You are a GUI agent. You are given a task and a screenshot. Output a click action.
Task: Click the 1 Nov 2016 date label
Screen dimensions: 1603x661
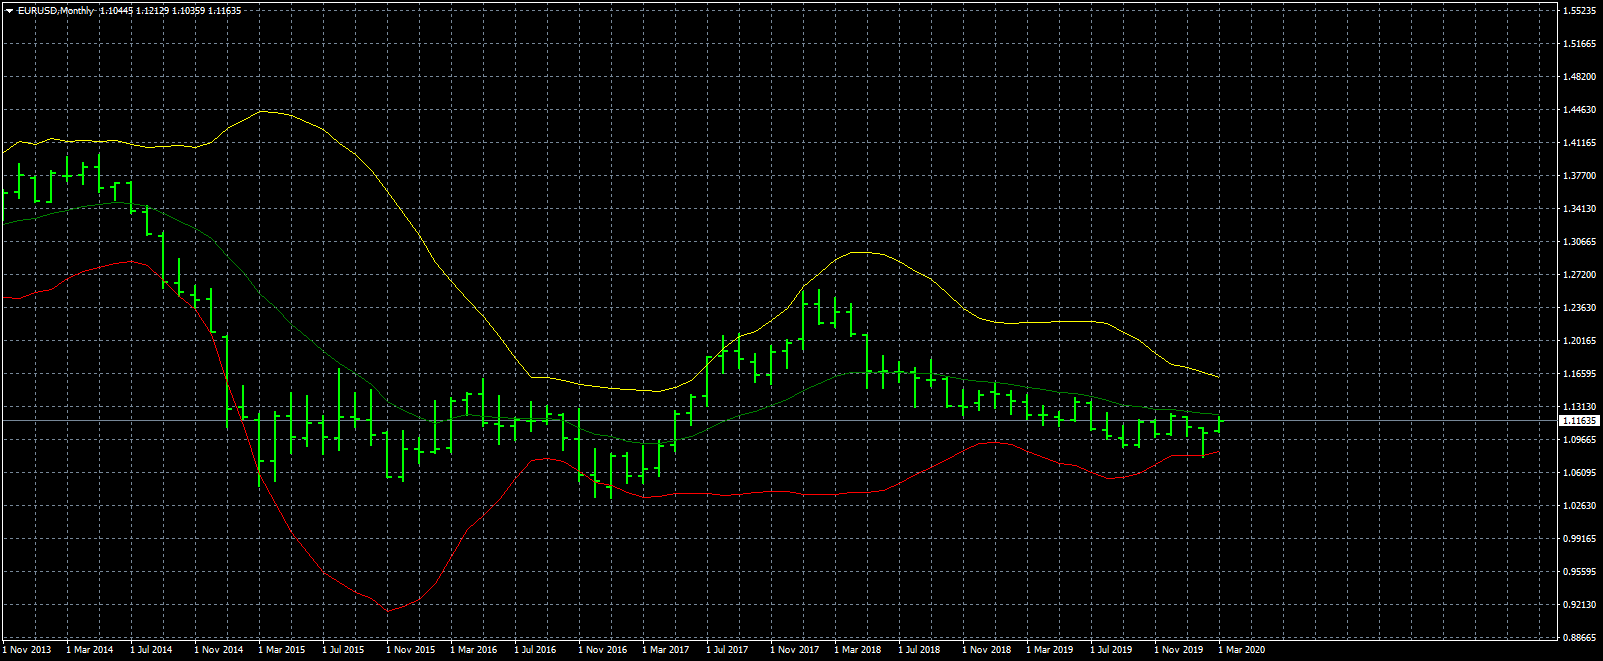coord(602,650)
